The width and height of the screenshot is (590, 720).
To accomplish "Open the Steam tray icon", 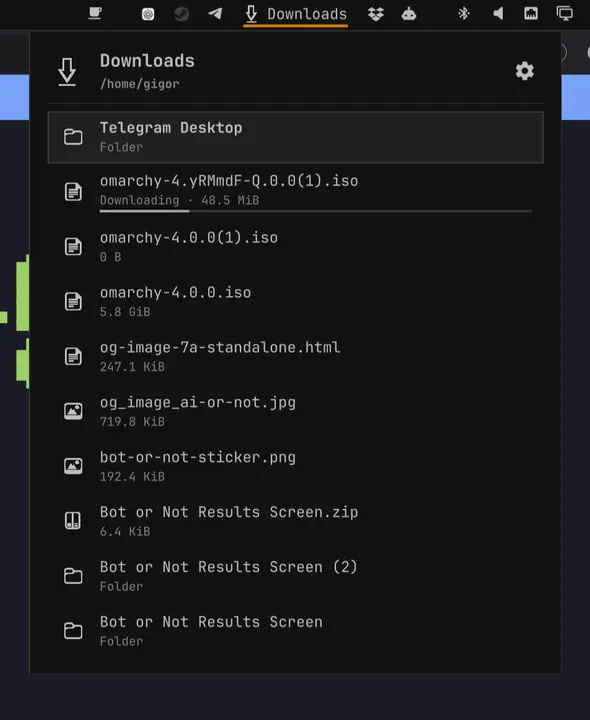I will pos(181,14).
